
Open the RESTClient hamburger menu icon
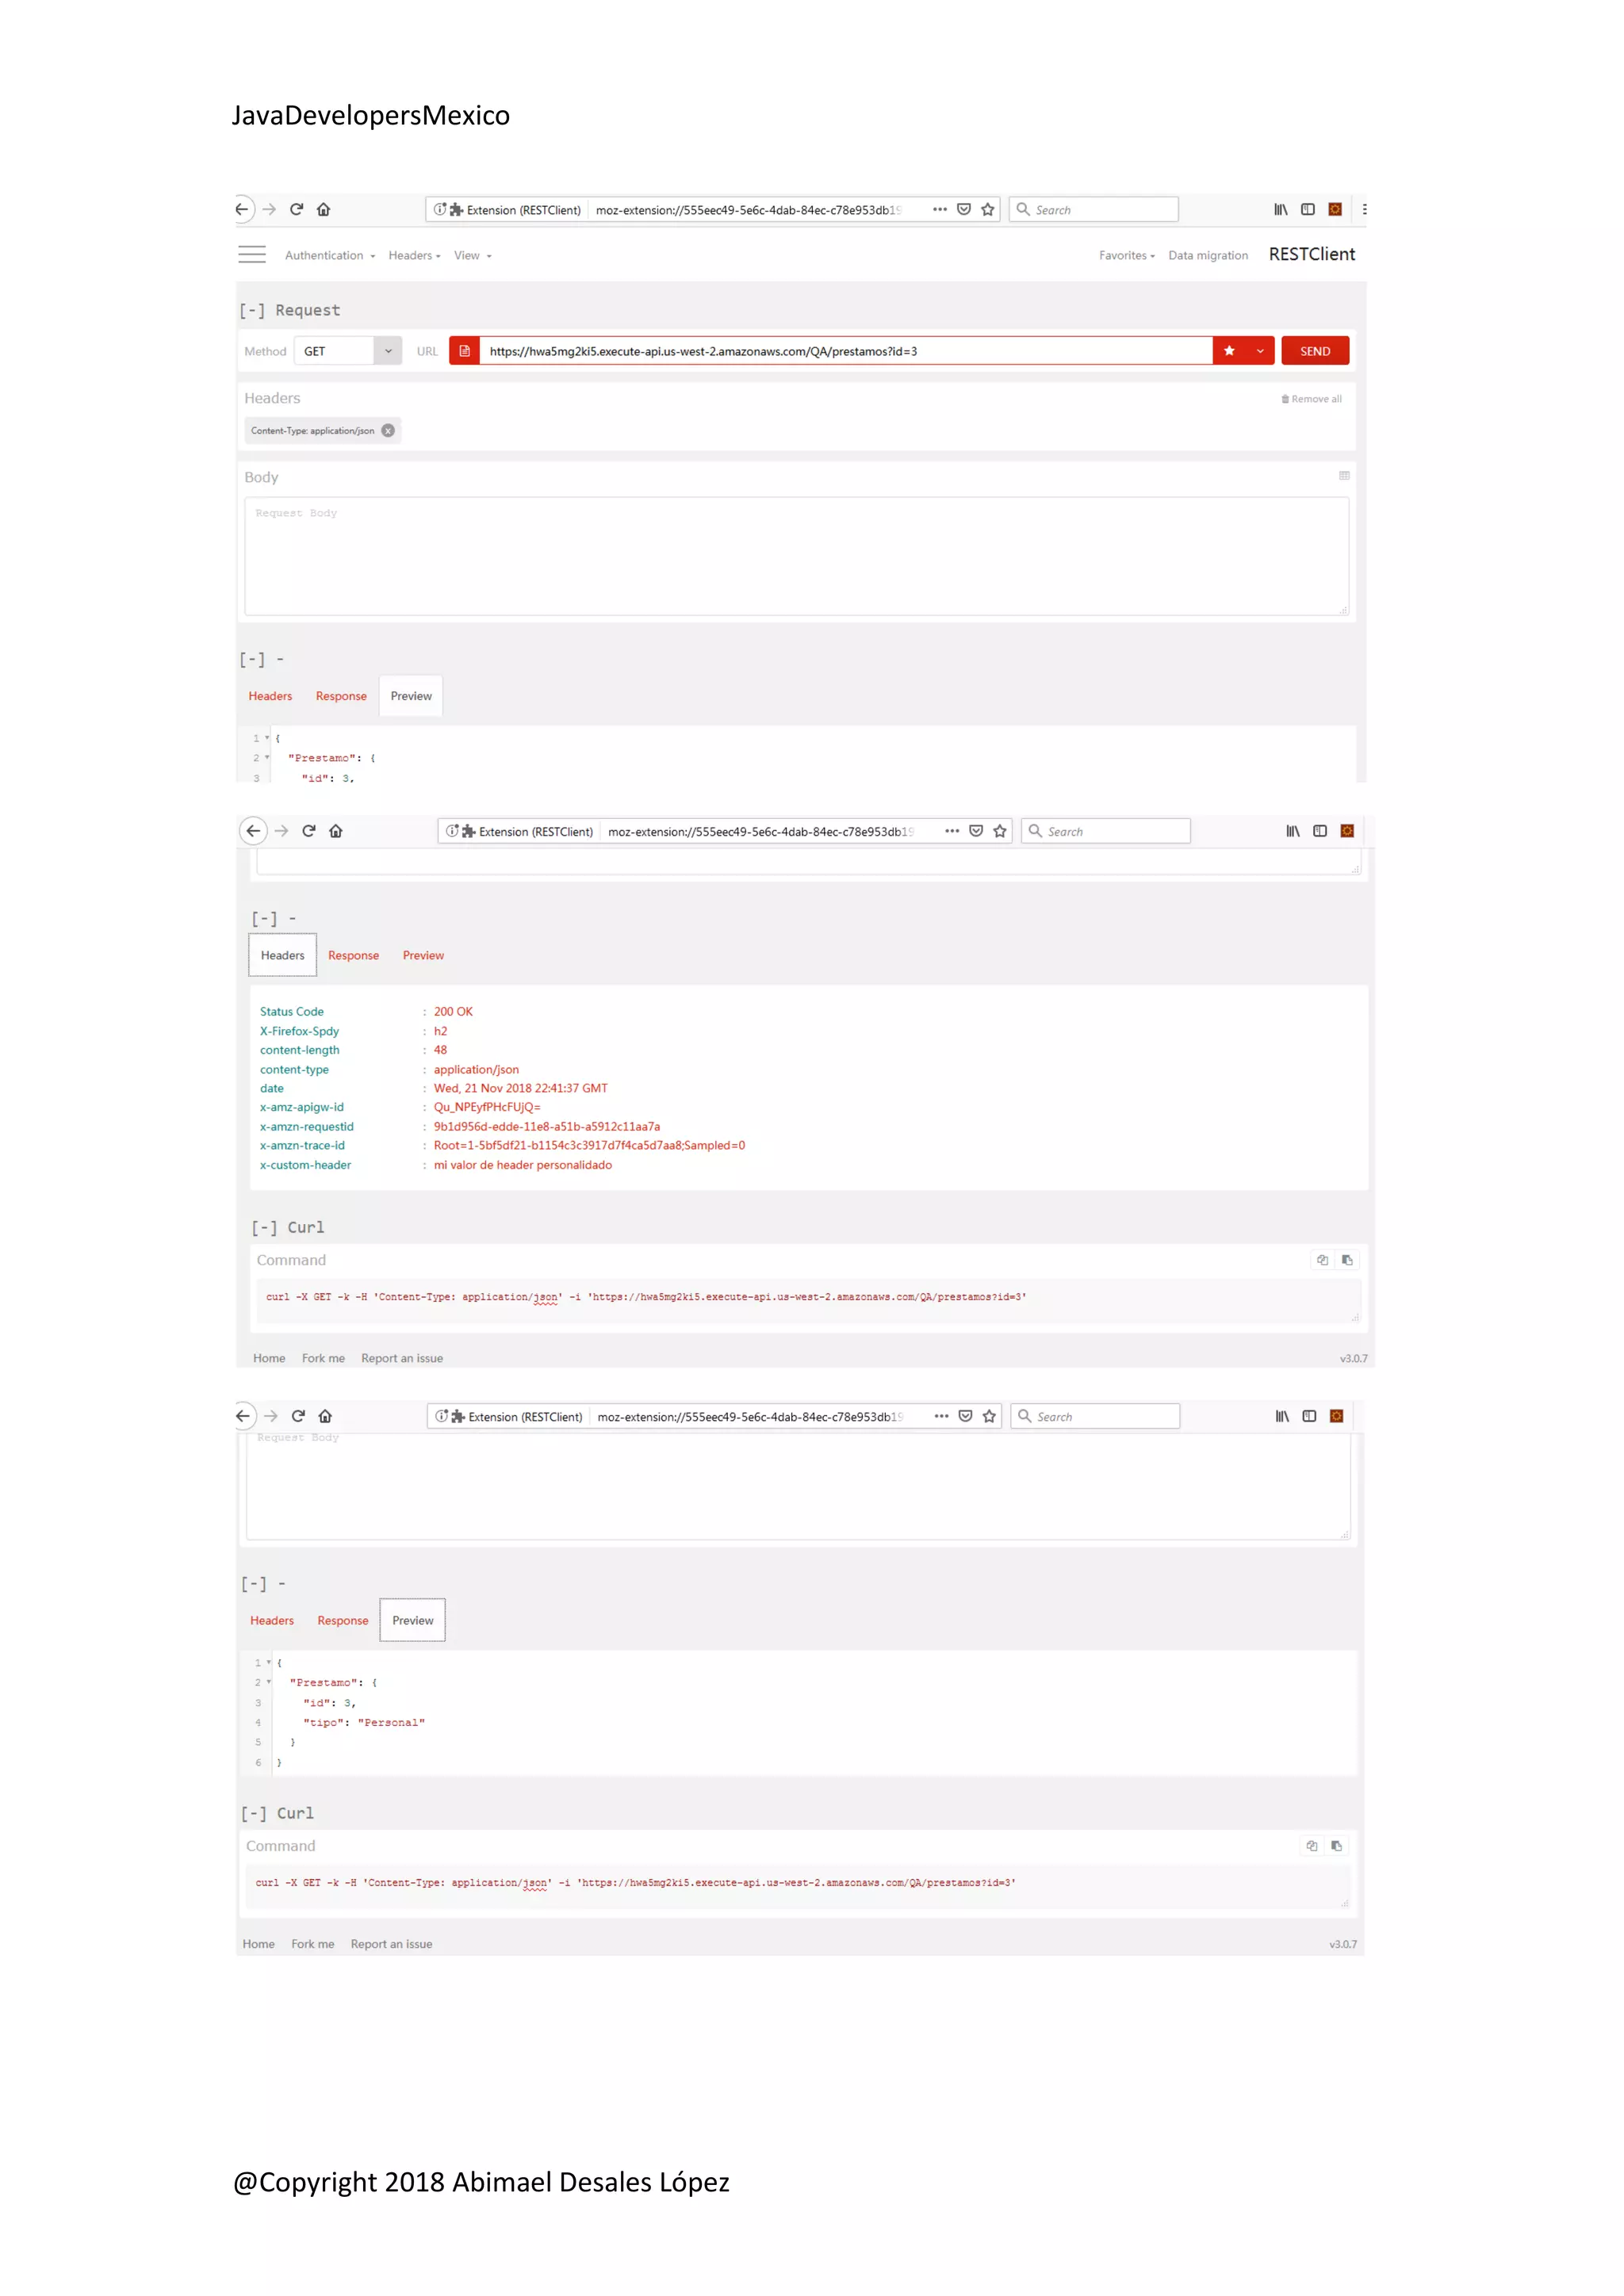(x=252, y=255)
